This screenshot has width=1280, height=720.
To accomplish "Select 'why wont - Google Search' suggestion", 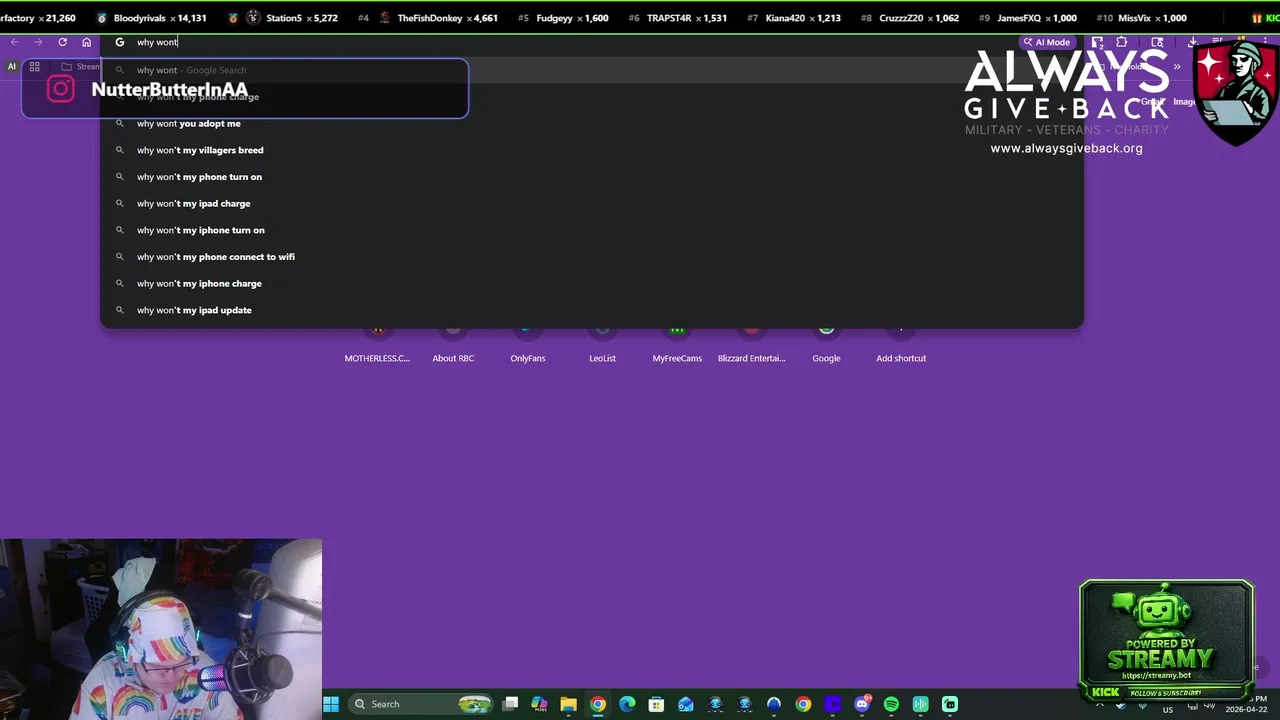I will pyautogui.click(x=591, y=70).
